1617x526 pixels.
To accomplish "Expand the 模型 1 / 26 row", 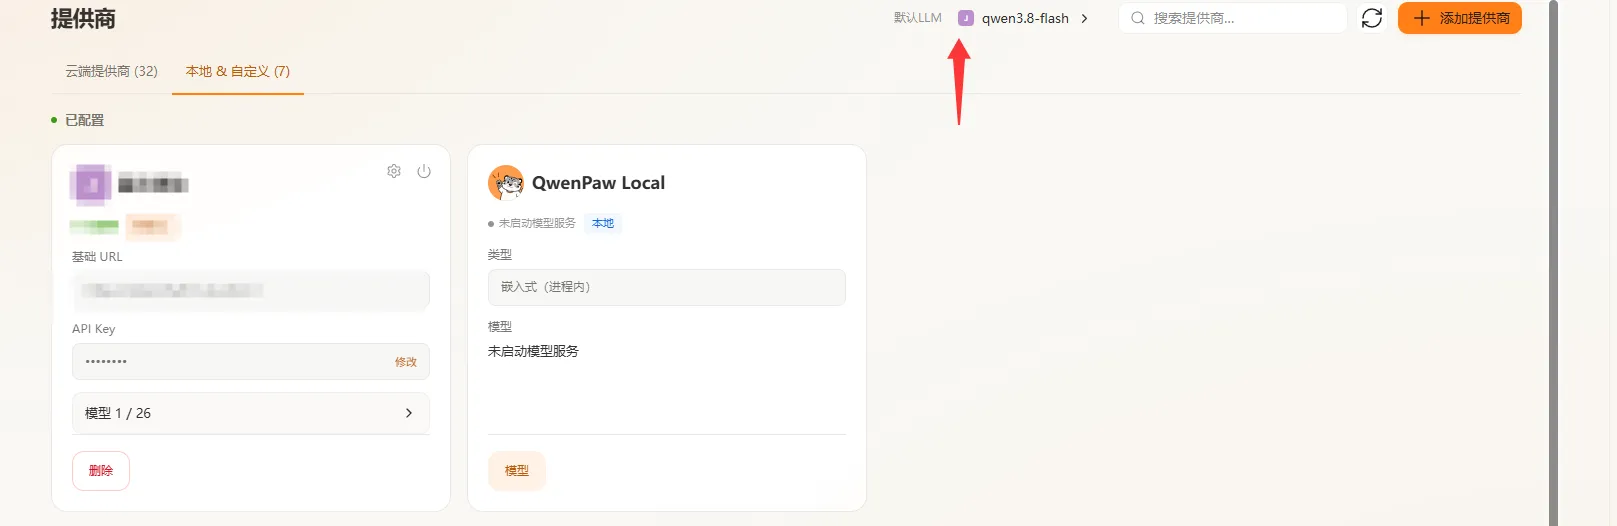I will [251, 413].
